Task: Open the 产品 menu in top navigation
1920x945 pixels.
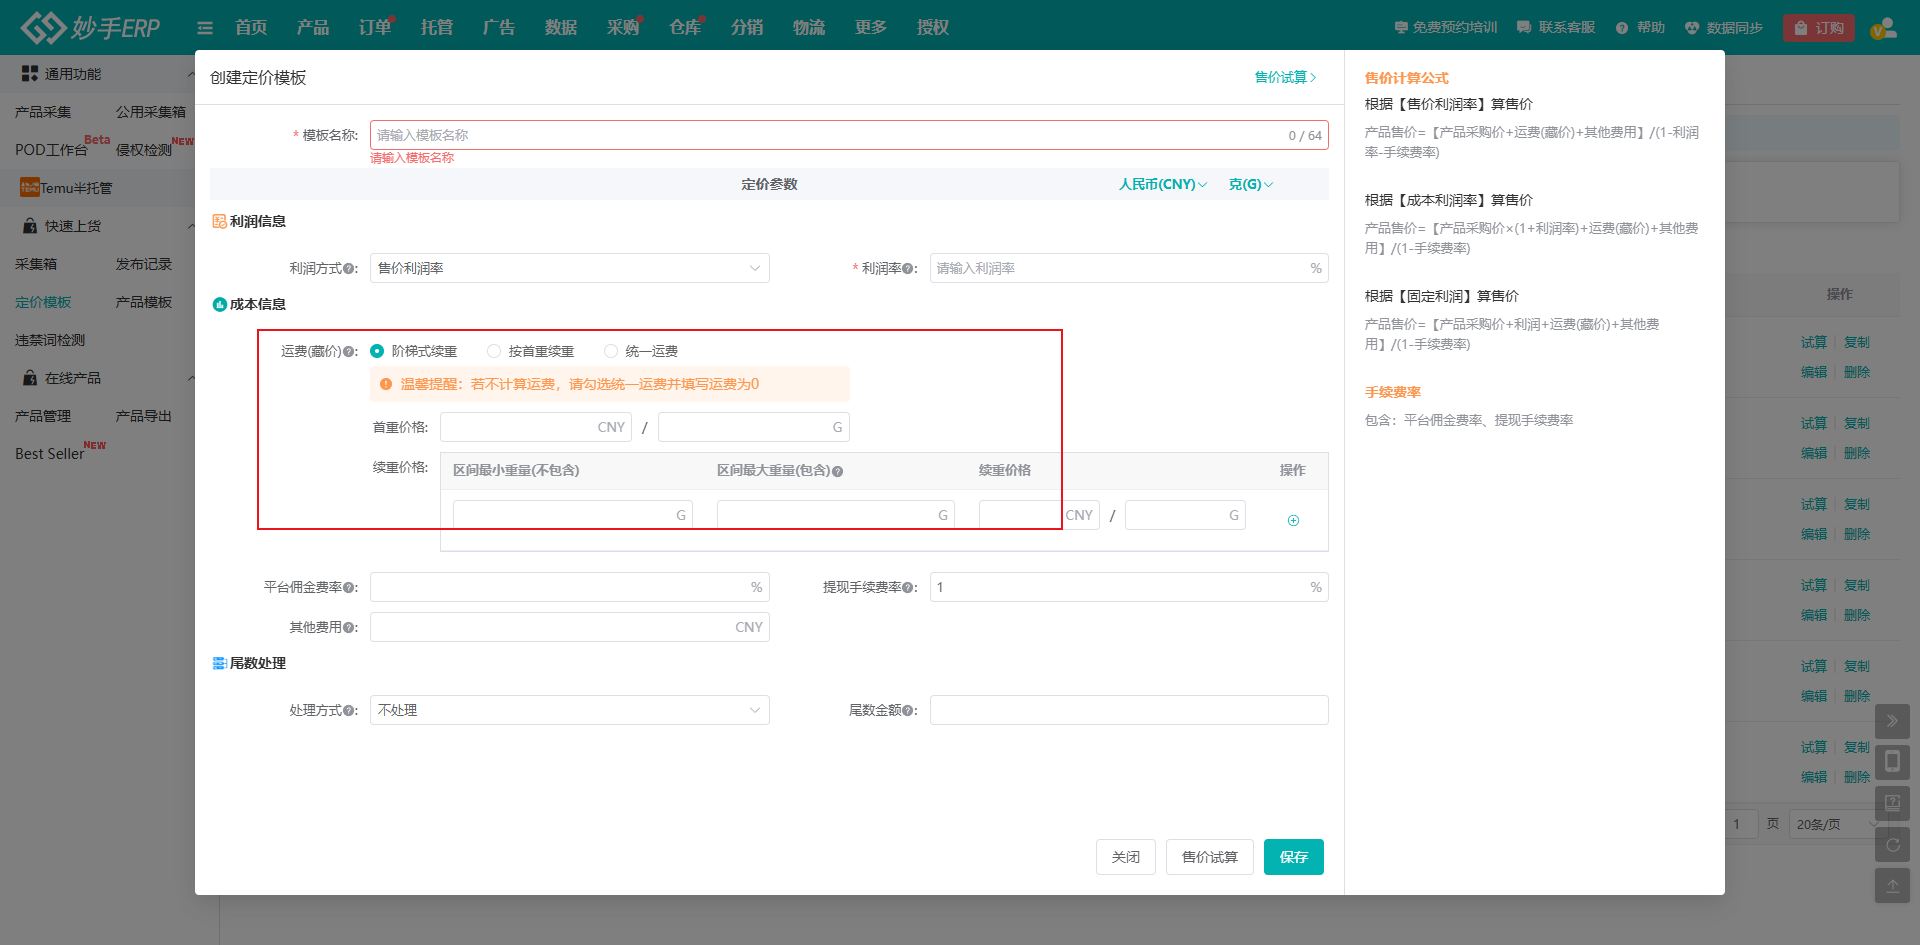Action: (x=313, y=28)
